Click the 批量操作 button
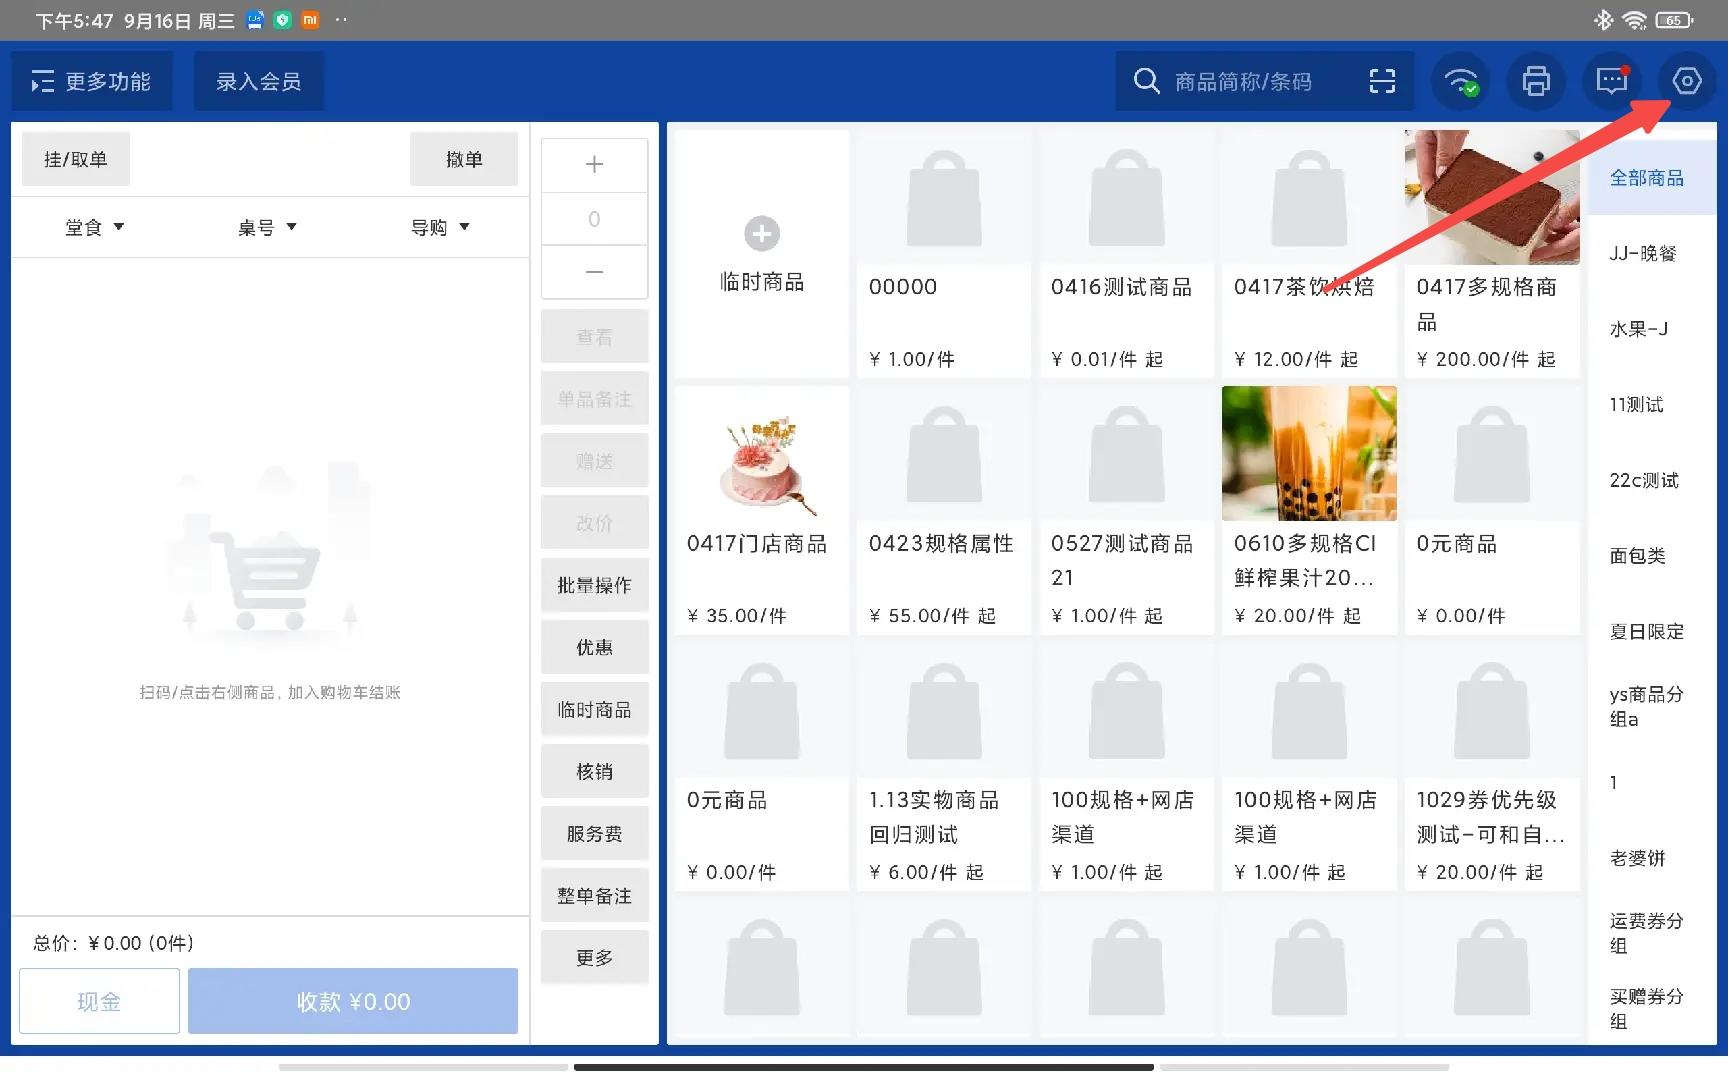 click(594, 585)
